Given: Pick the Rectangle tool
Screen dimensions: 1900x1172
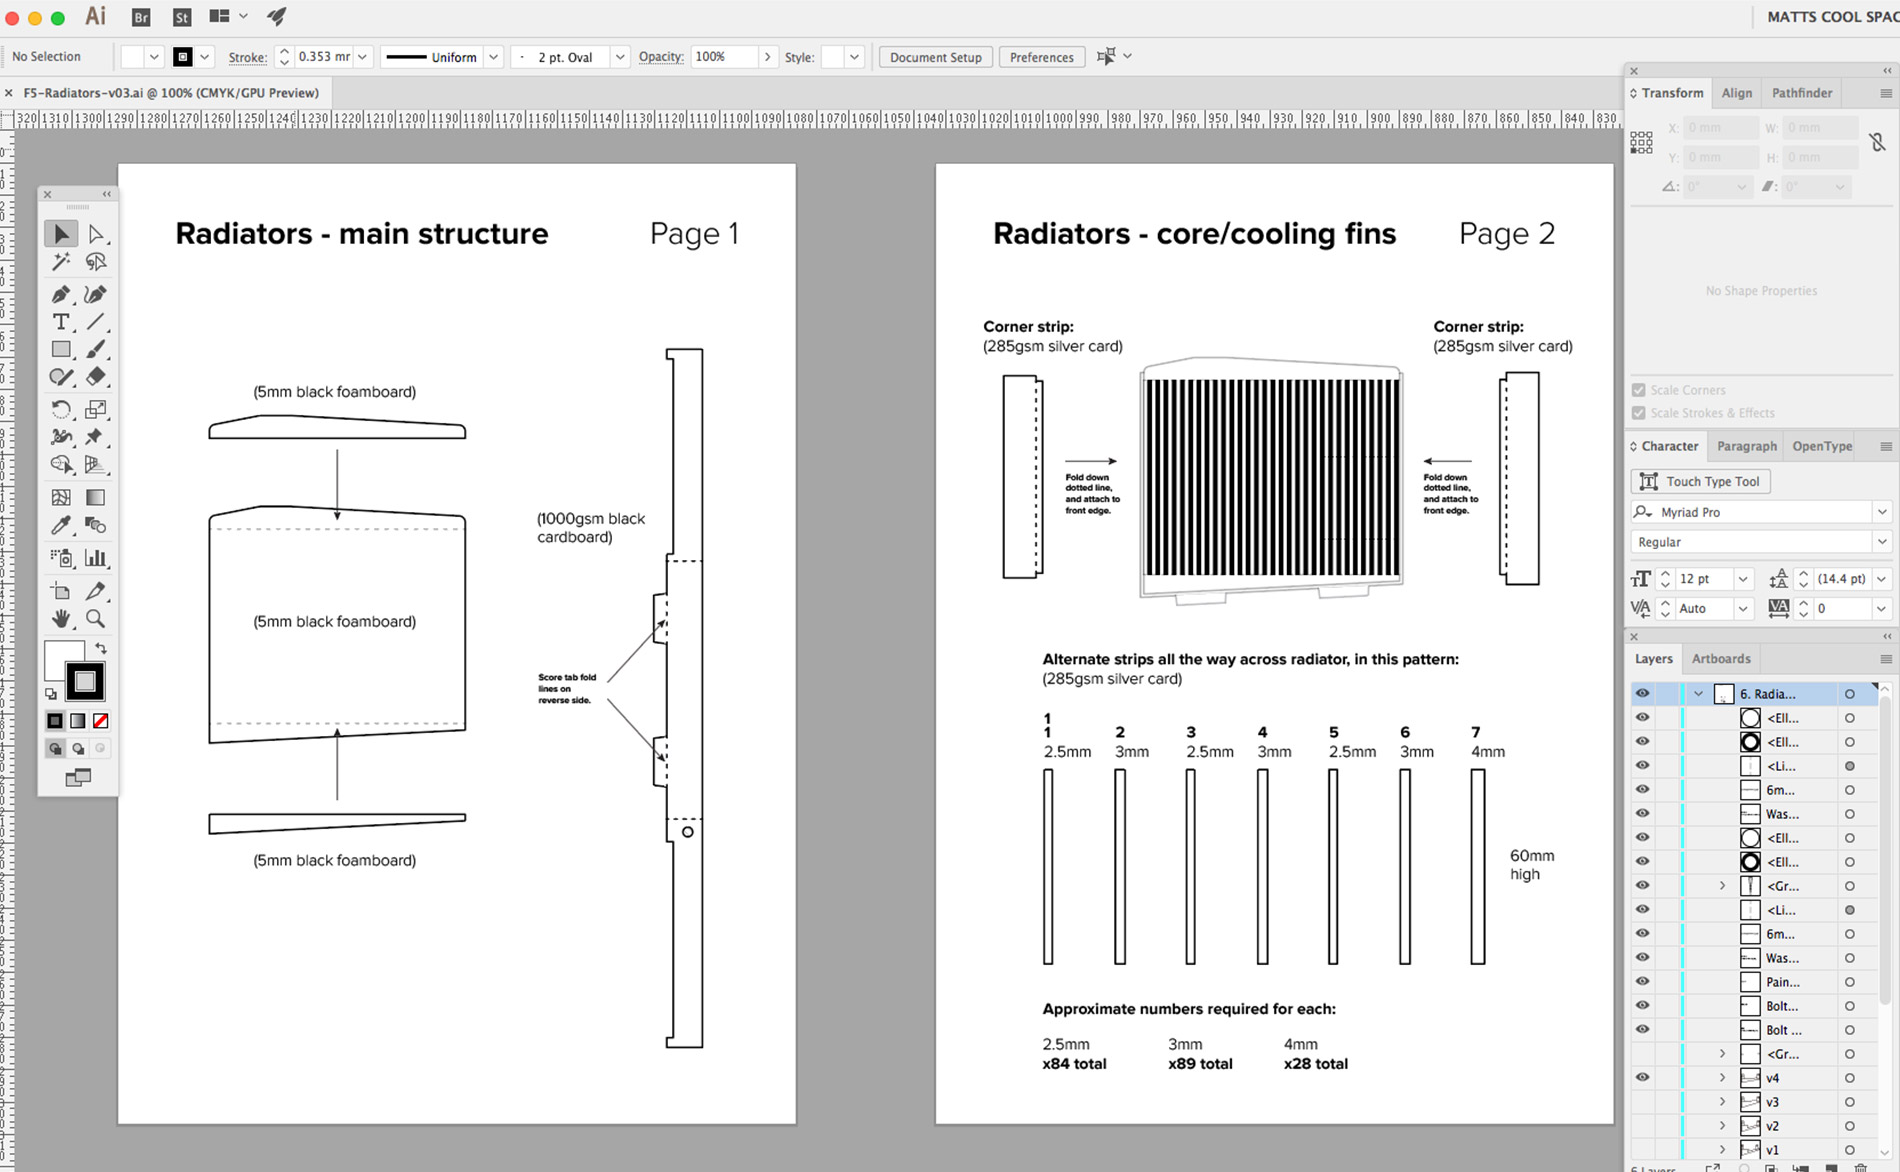Looking at the screenshot, I should (61, 349).
